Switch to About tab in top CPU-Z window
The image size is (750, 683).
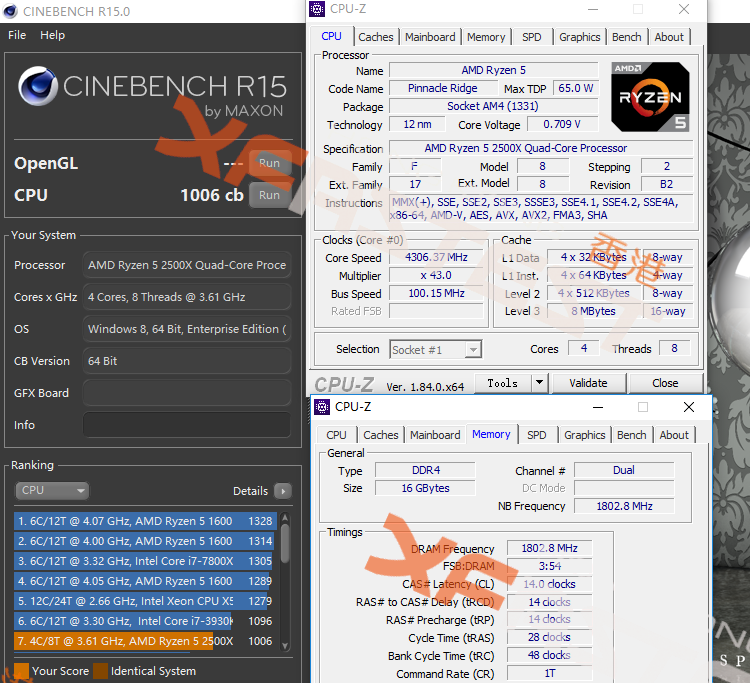tap(669, 37)
